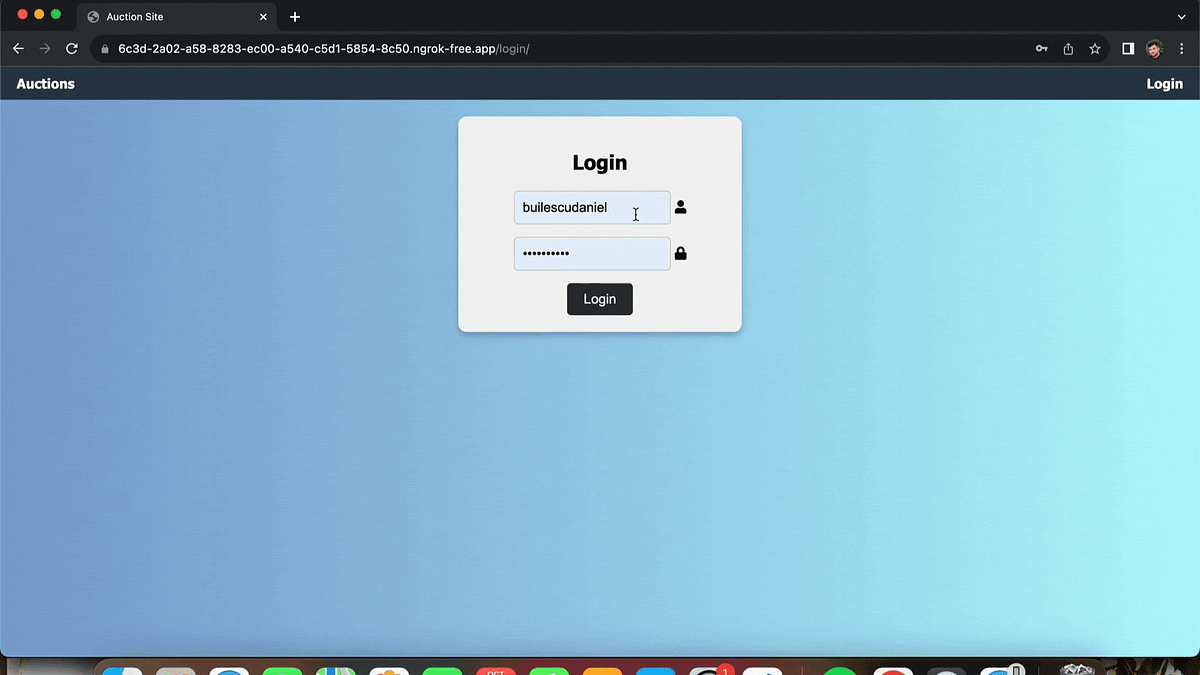
Task: Click the Chrome profile avatar
Action: [x=1155, y=48]
